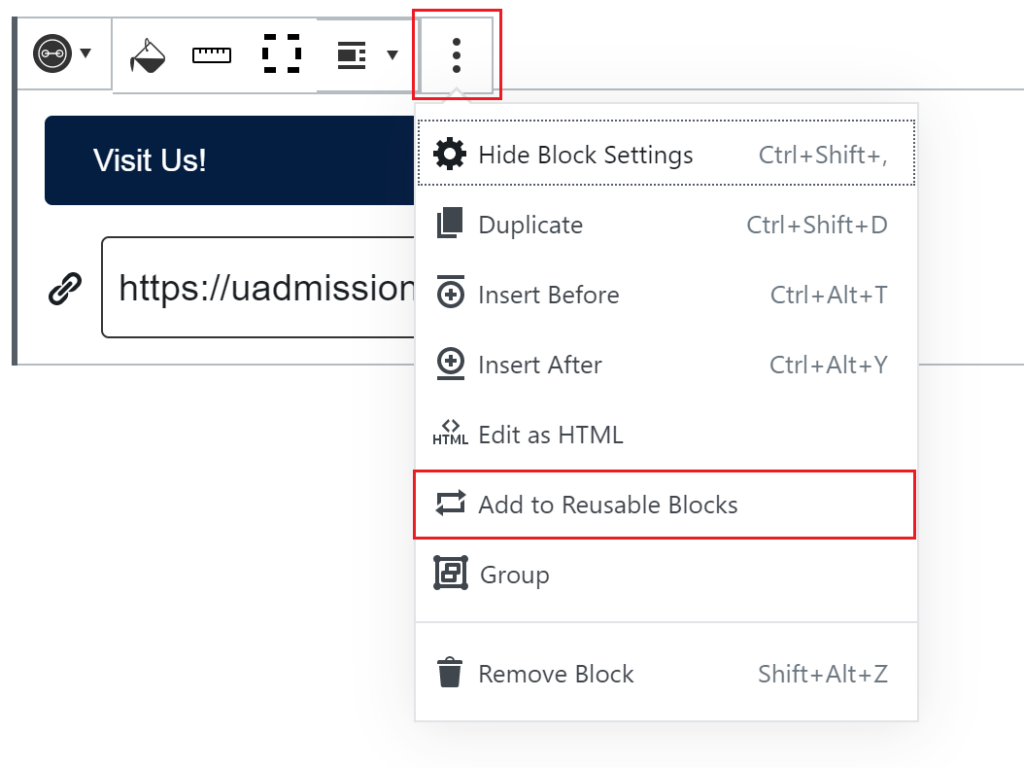
Task: Click the trash icon to remove block
Action: click(450, 673)
